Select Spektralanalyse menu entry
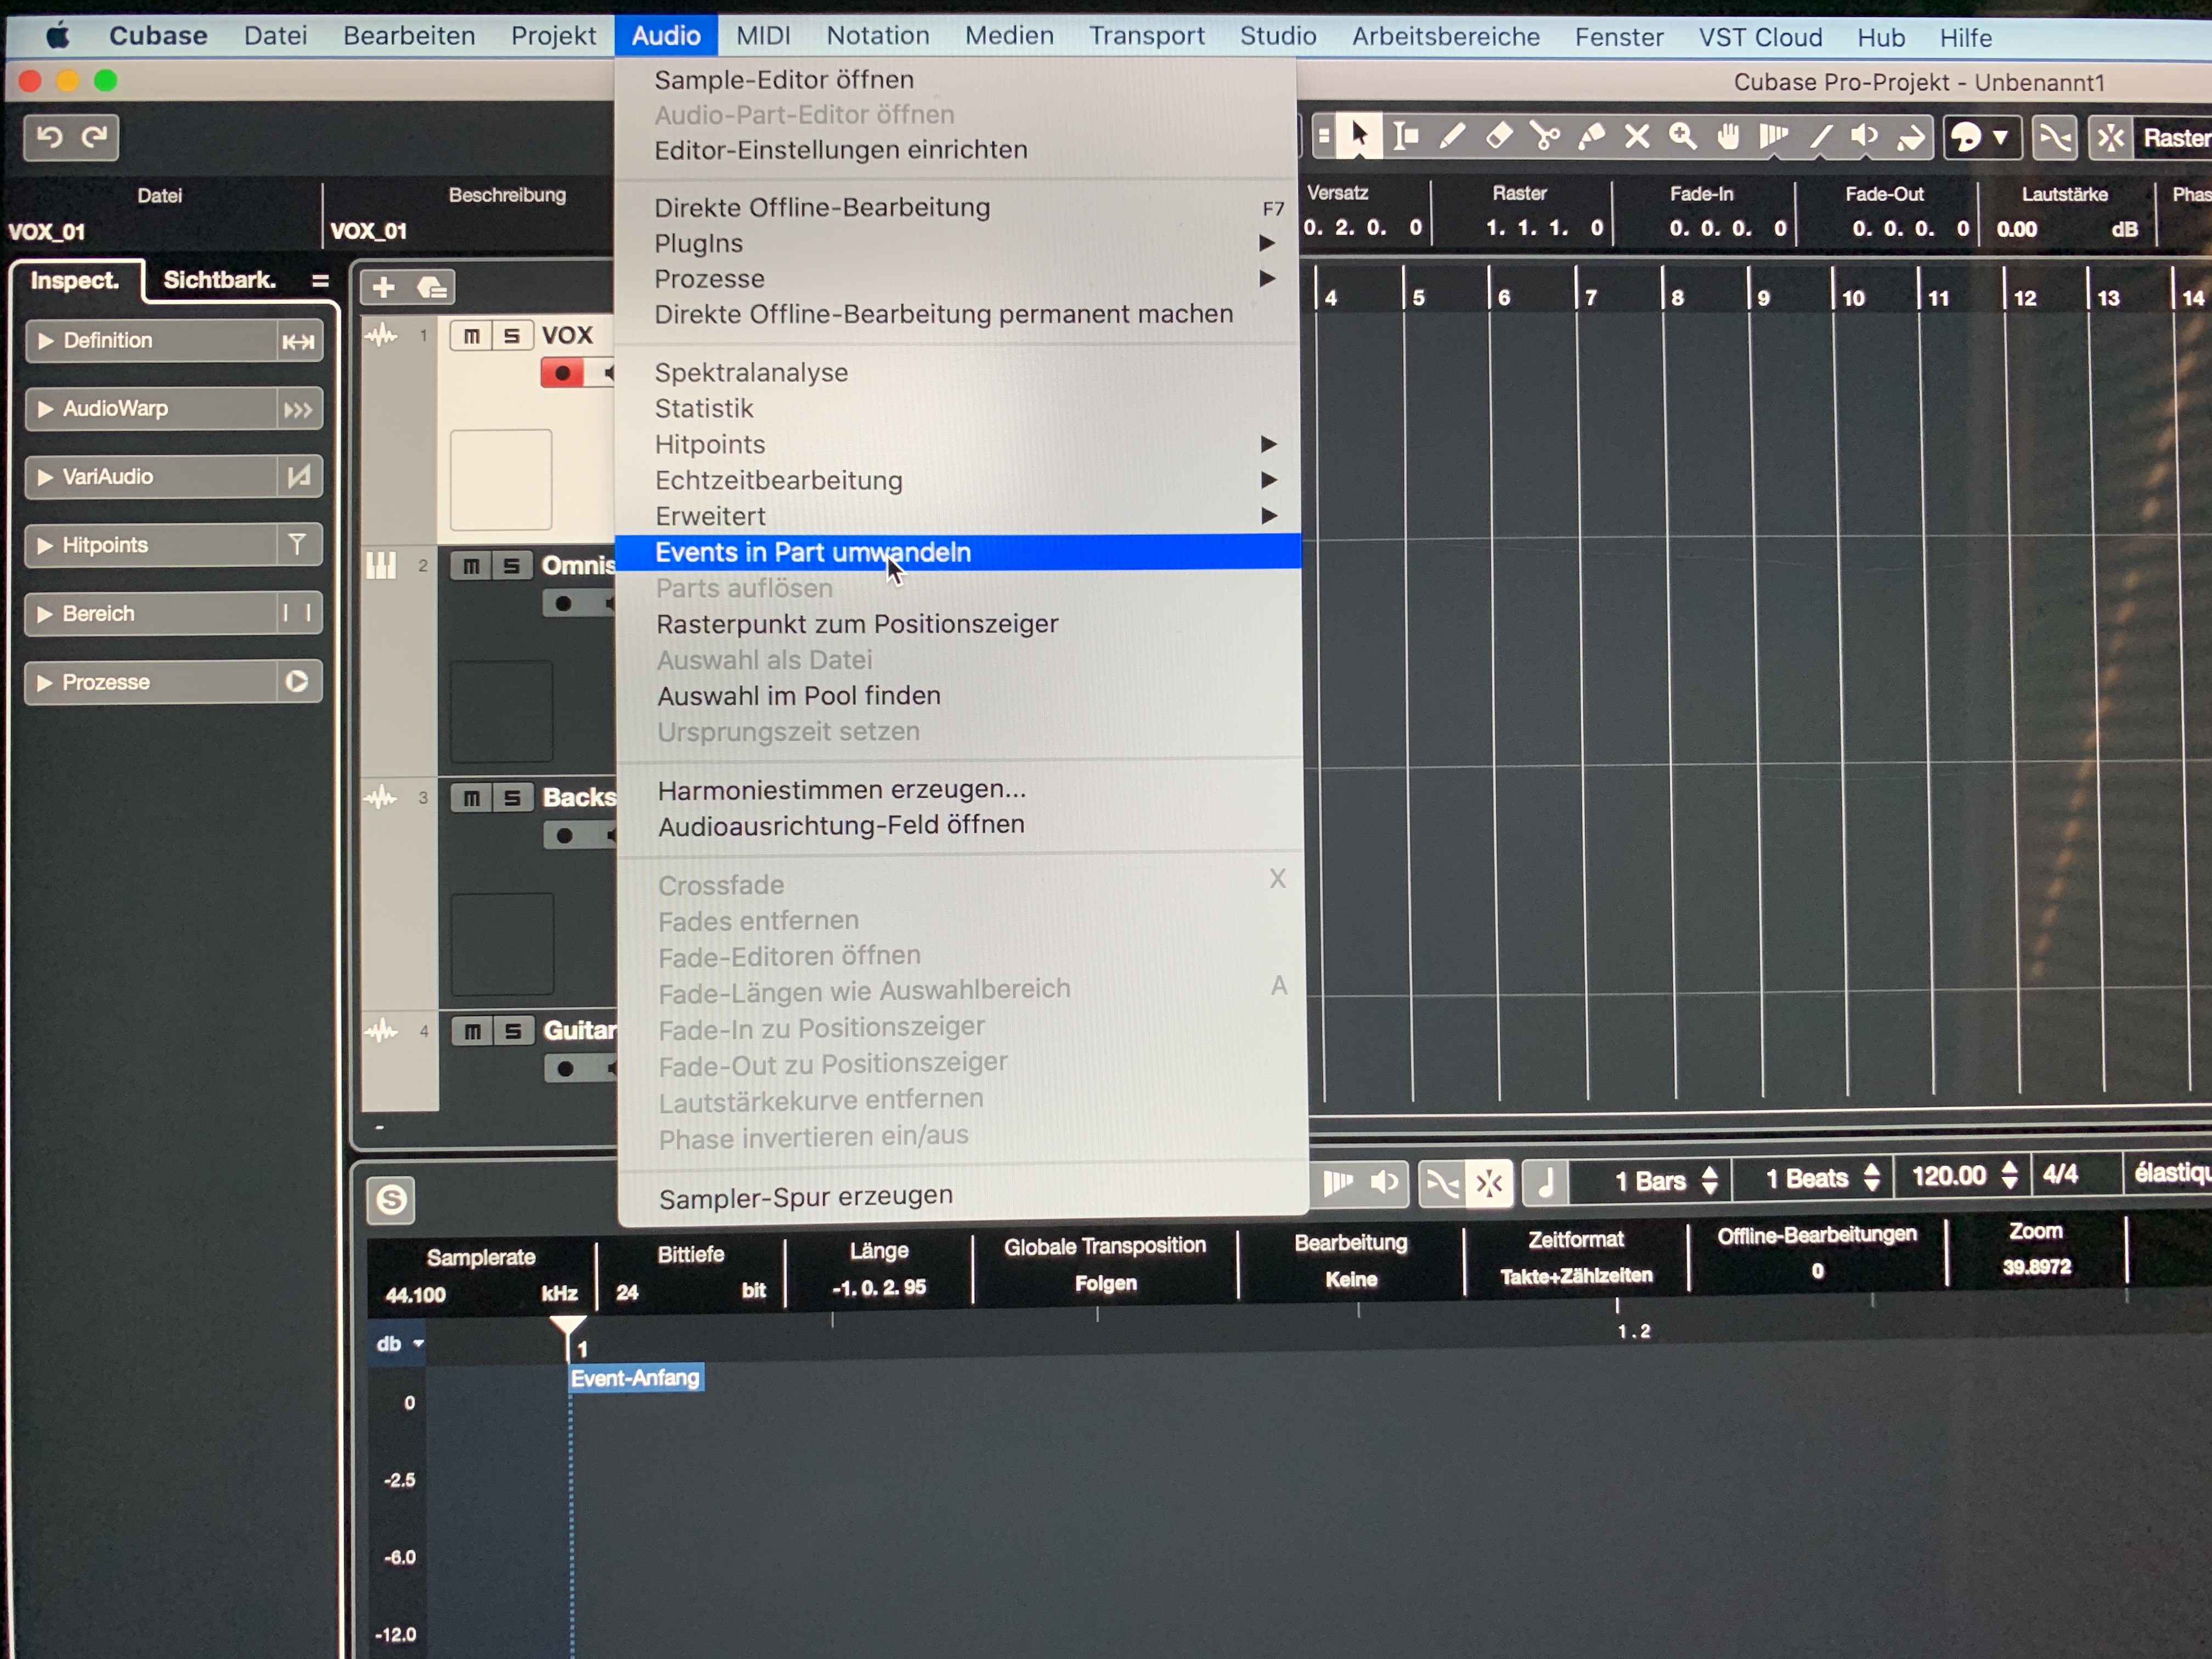Viewport: 2212px width, 1659px height. coord(957,373)
